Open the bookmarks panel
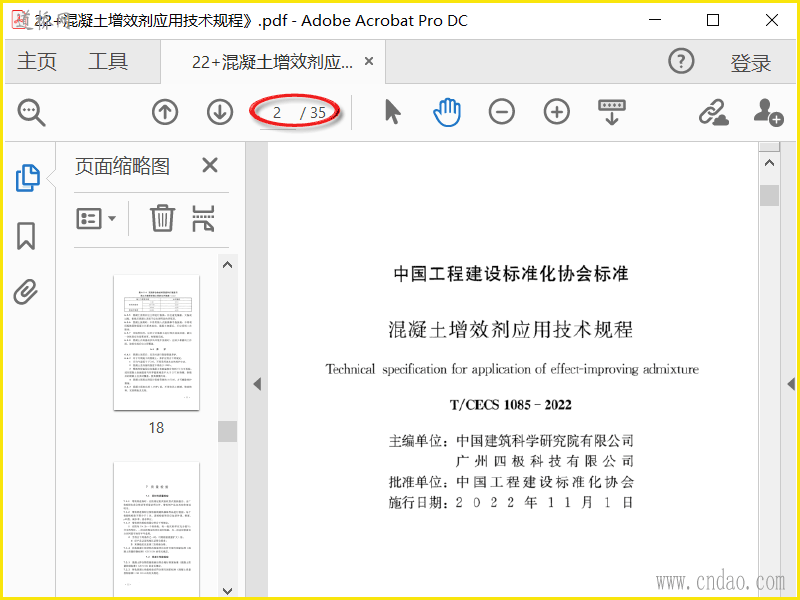This screenshot has height=600, width=800. (x=26, y=236)
